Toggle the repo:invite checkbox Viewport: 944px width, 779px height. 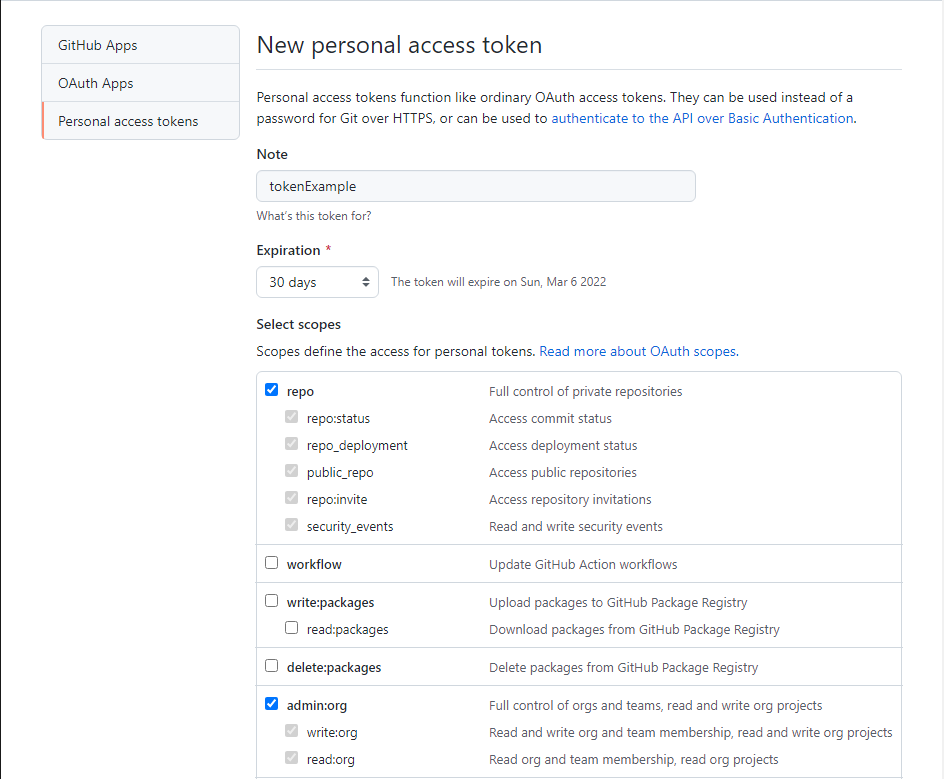(291, 498)
